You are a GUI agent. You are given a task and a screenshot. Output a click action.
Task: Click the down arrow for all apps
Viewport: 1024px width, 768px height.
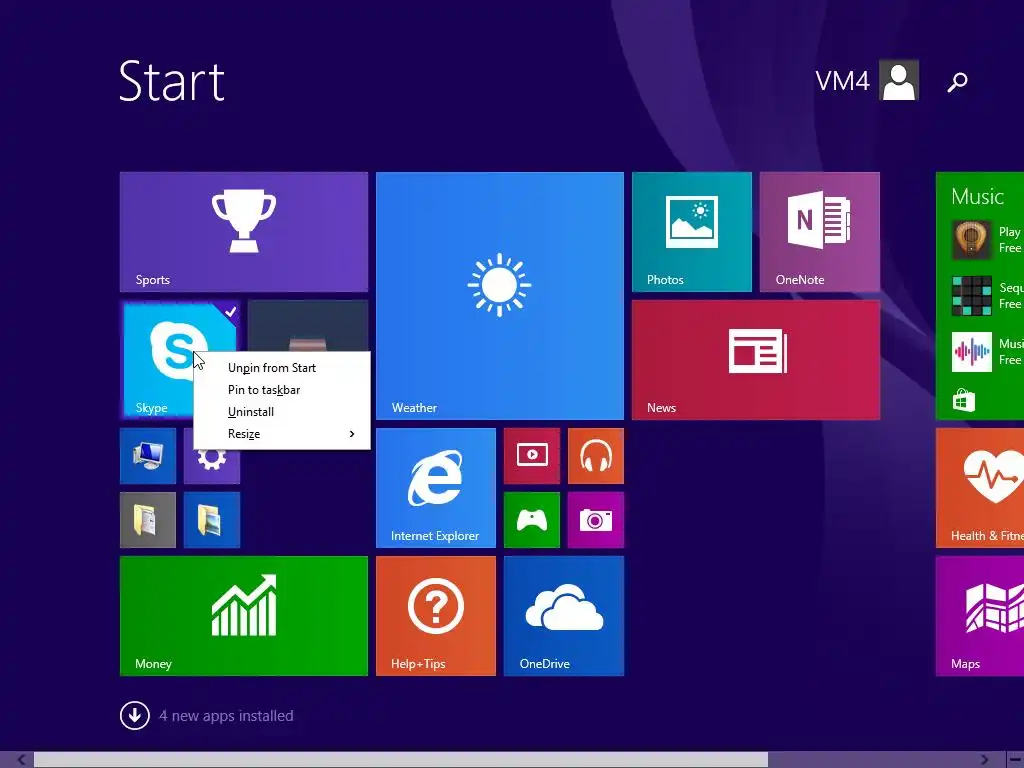(135, 715)
